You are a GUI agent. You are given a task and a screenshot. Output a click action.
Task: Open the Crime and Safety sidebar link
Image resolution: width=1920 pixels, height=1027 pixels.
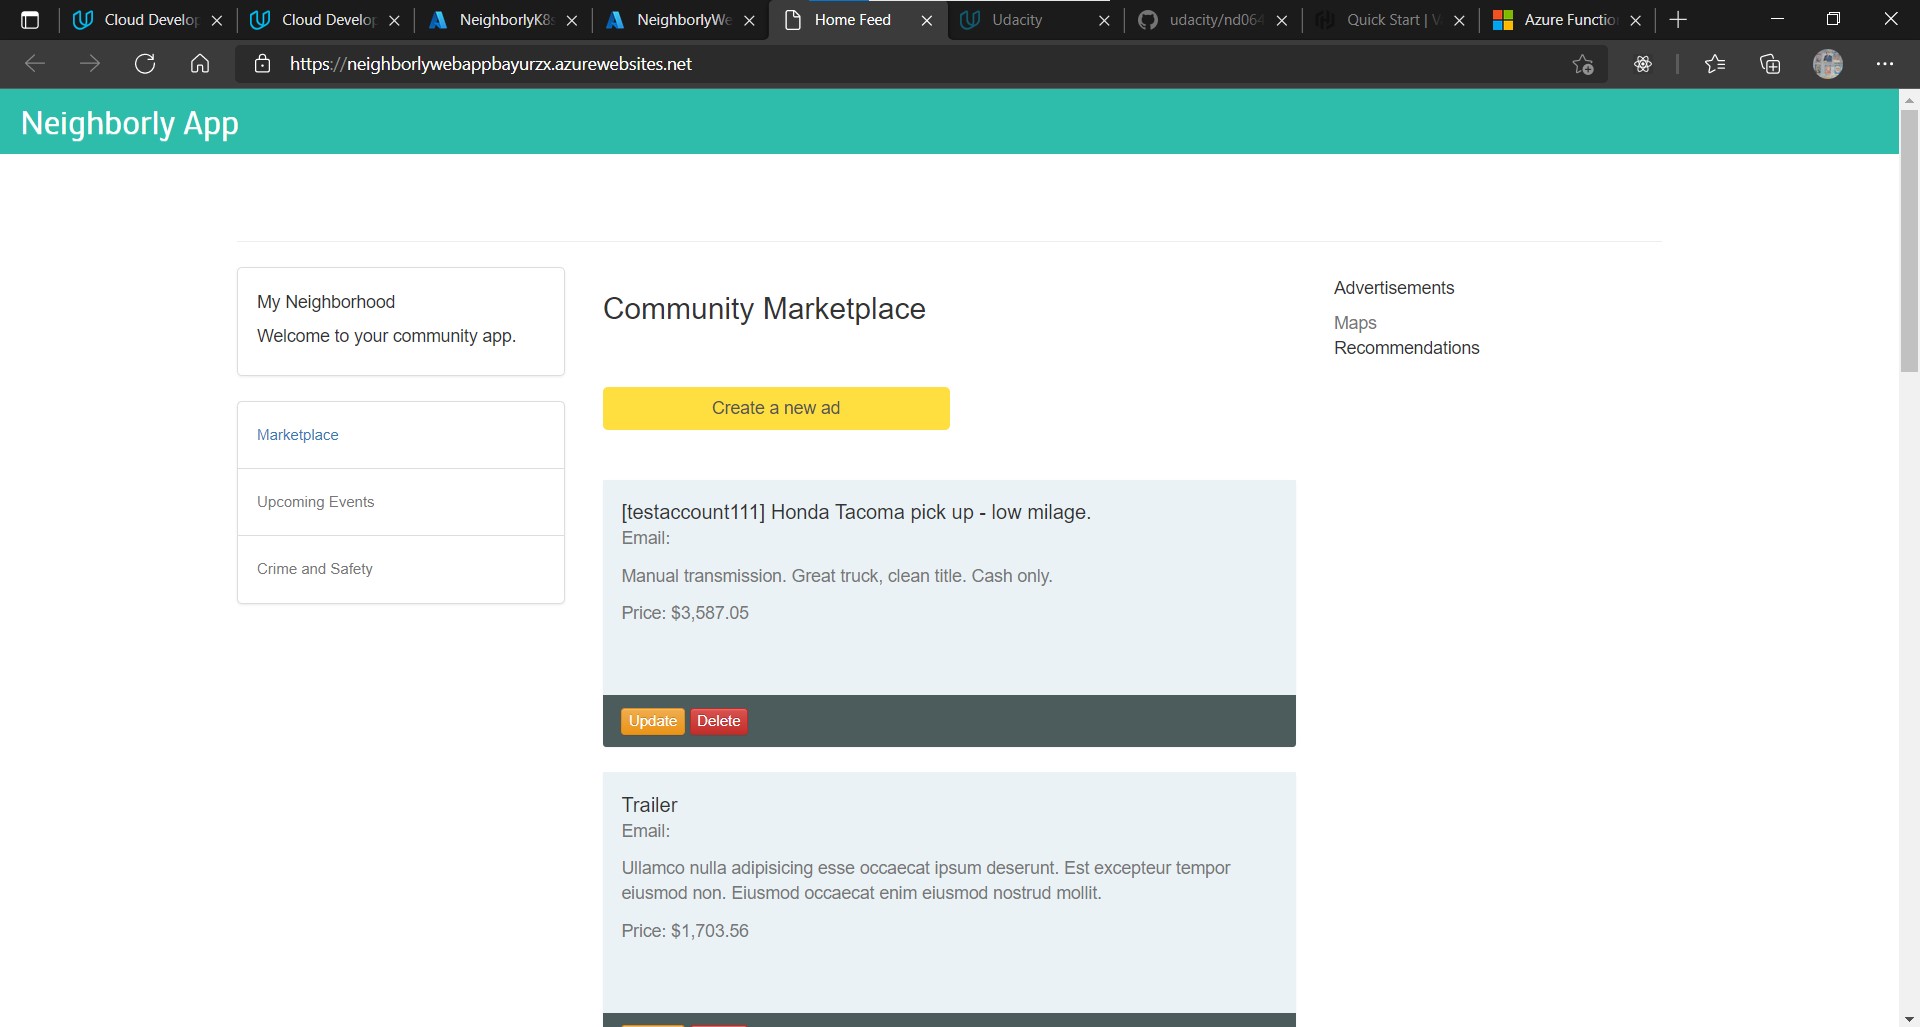315,569
